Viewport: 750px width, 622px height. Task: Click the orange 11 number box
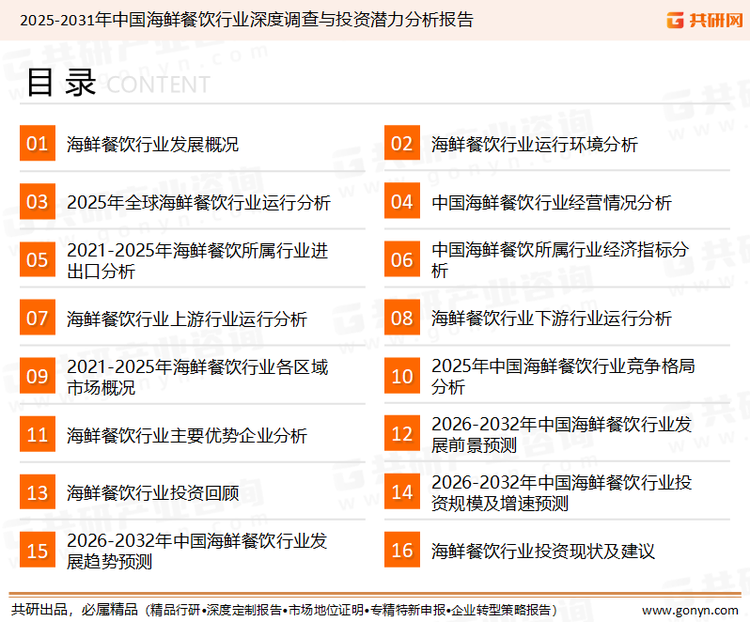37,434
